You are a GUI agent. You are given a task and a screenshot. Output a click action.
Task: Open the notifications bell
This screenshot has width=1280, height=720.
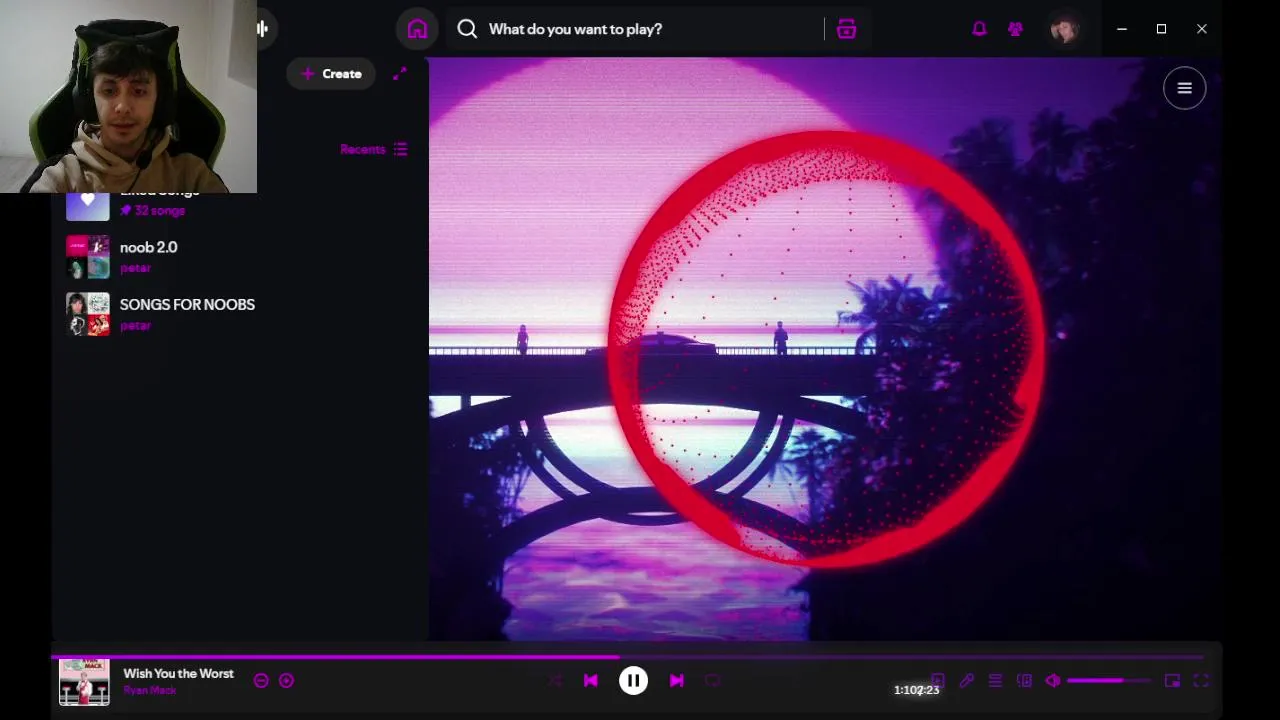coord(979,29)
